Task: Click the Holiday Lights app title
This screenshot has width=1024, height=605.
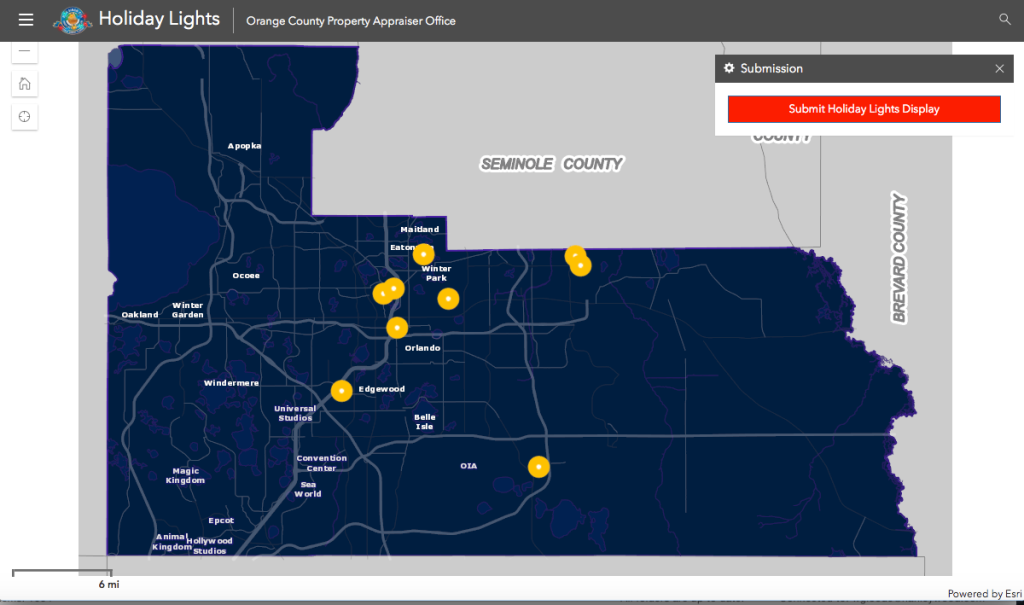Action: [159, 20]
